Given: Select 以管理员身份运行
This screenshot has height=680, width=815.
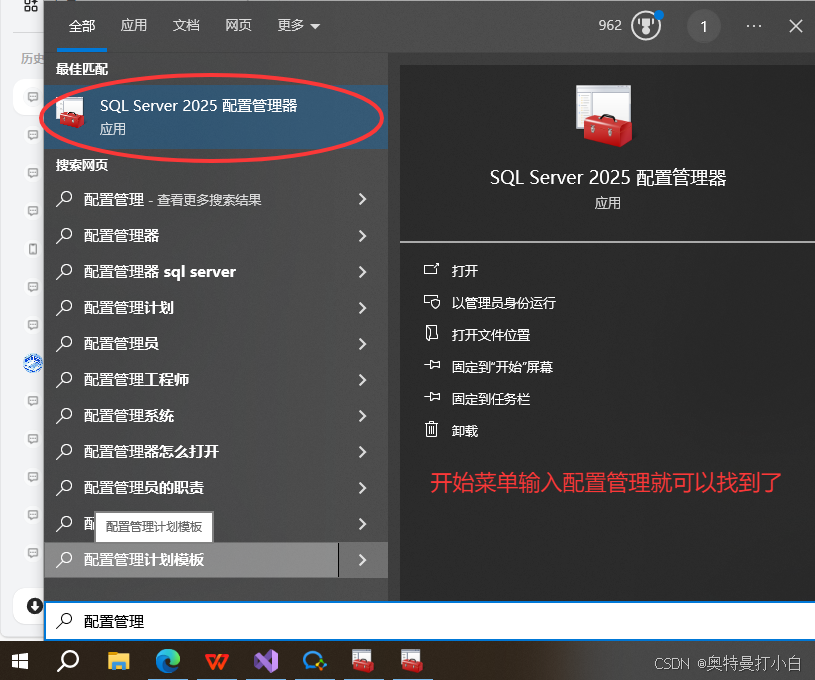Looking at the screenshot, I should (x=503, y=303).
